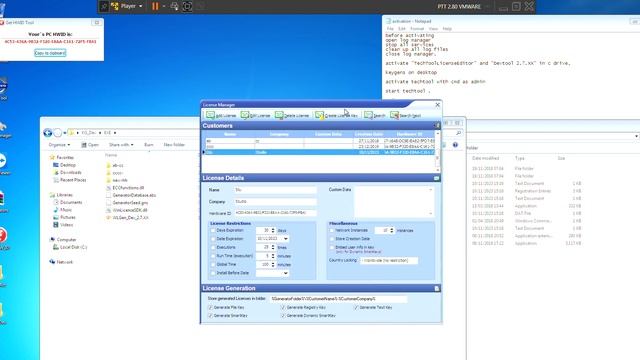Image resolution: width=640 pixels, height=360 pixels.
Task: Open the Edit menu in Notepad
Action: tap(402, 29)
